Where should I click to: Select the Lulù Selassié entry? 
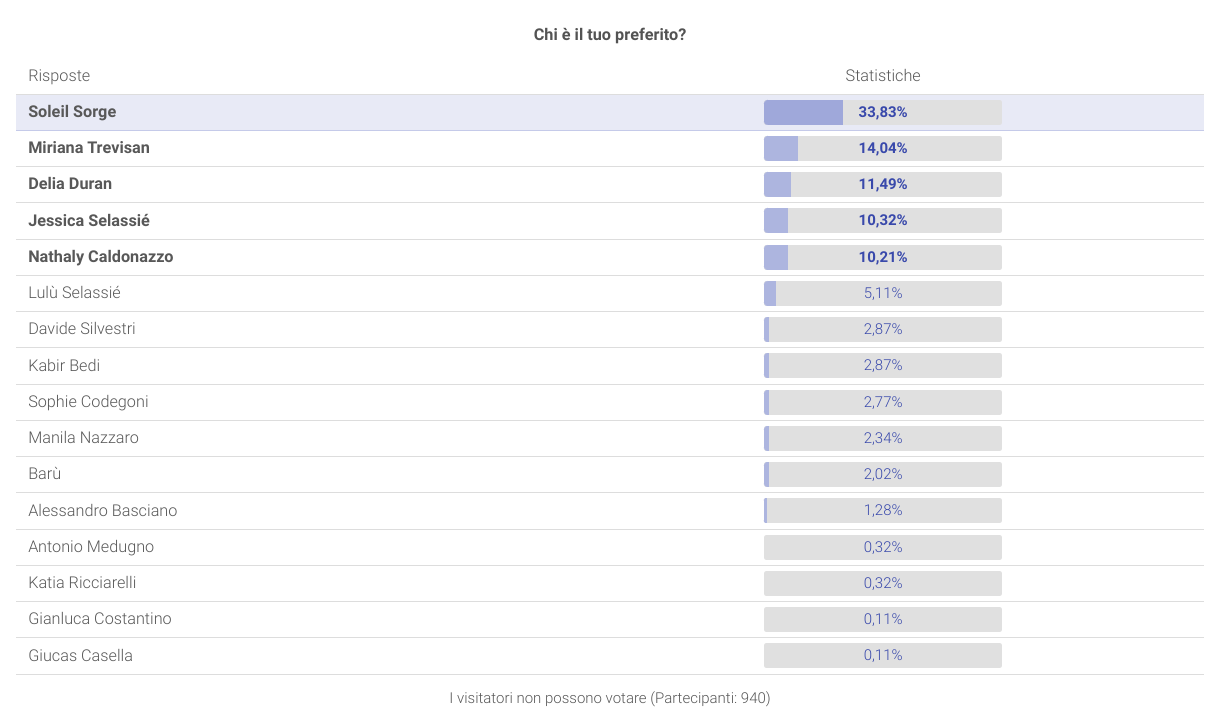pos(74,293)
